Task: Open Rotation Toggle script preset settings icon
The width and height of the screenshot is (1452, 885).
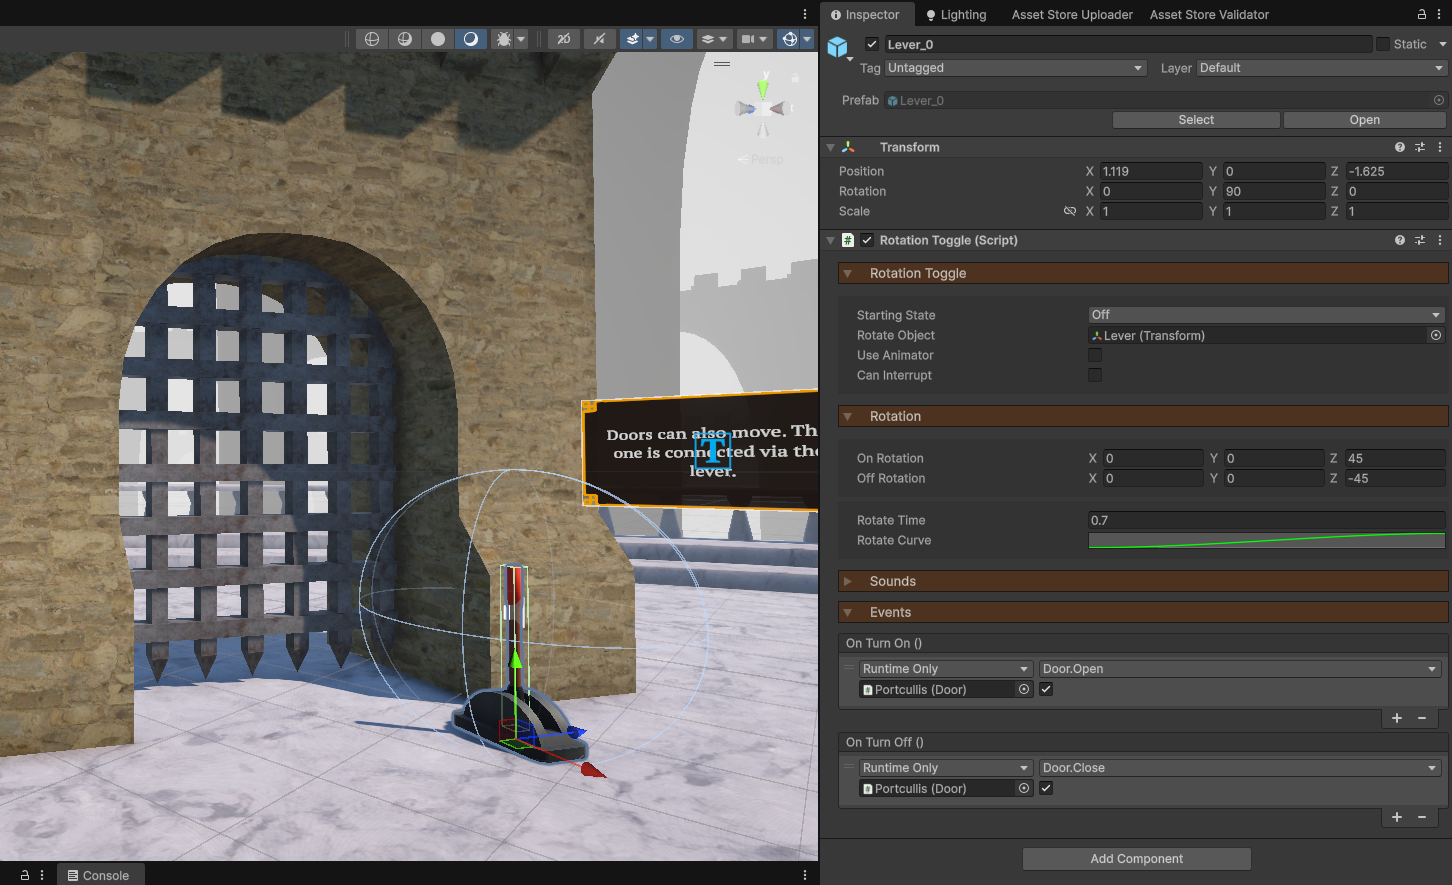Action: click(1420, 240)
